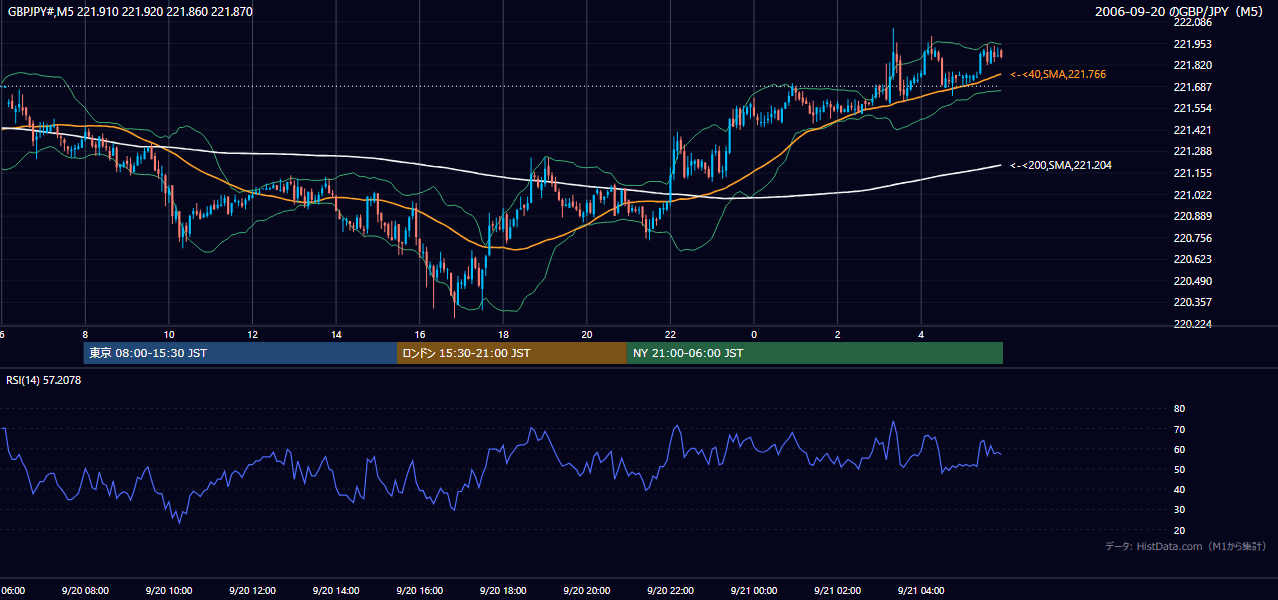Click price axis value 222.086
This screenshot has height=600, width=1278.
point(1193,22)
